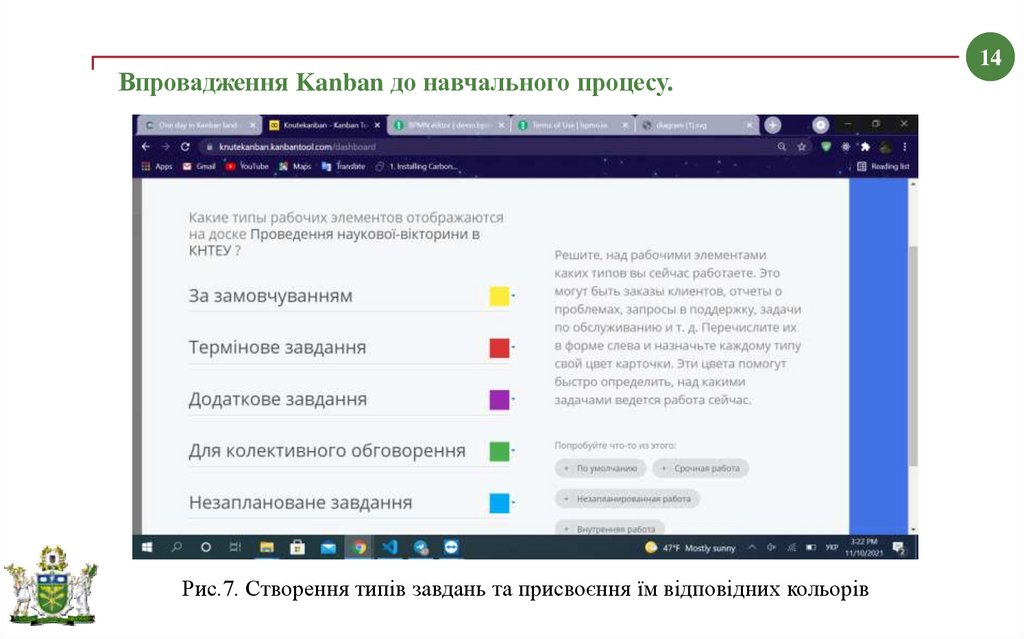Open Task View on the taskbar
Image resolution: width=1024 pixels, height=639 pixels.
[x=236, y=548]
